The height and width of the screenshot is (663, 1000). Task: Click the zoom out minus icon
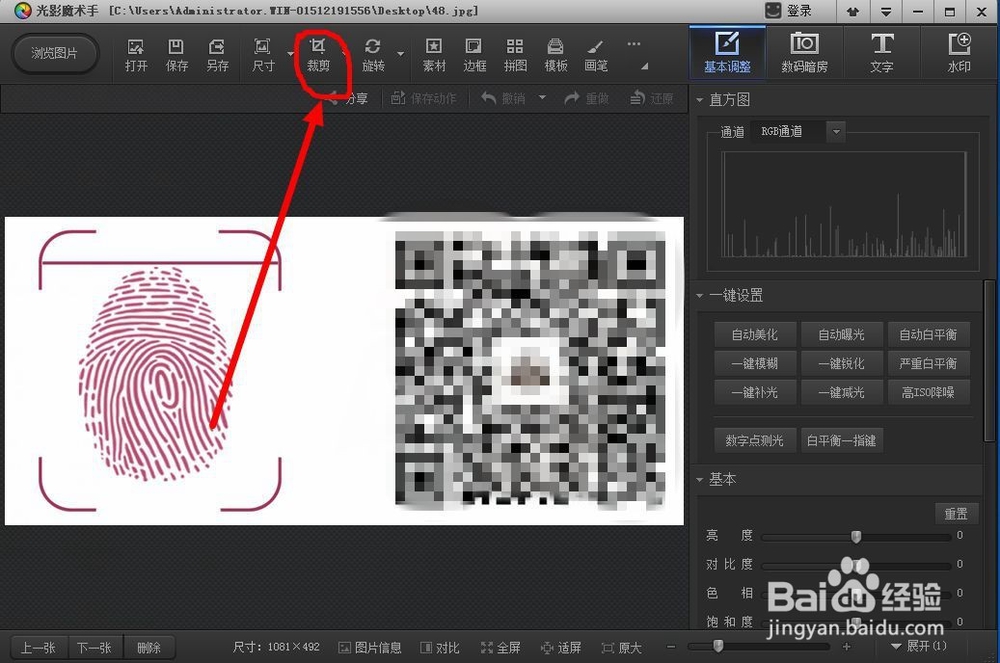tap(671, 647)
